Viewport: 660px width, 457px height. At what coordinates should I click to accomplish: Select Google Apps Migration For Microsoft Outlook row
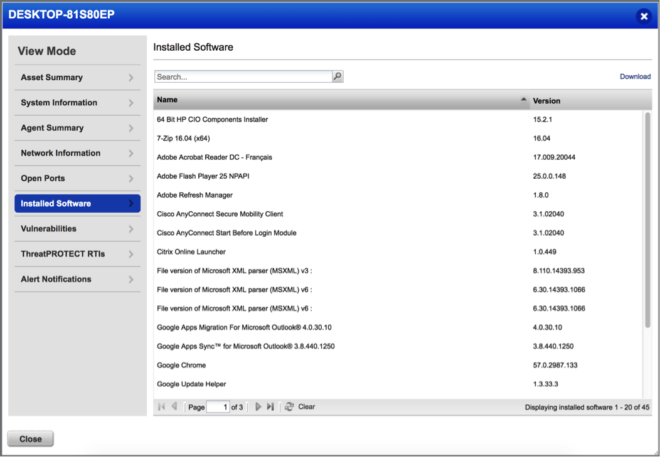click(x=398, y=327)
